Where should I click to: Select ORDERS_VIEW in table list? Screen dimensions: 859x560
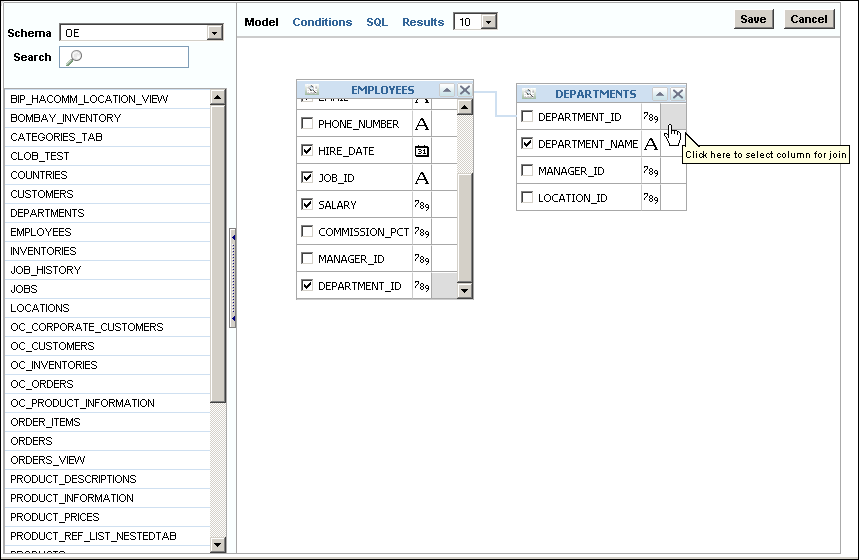[x=107, y=460]
